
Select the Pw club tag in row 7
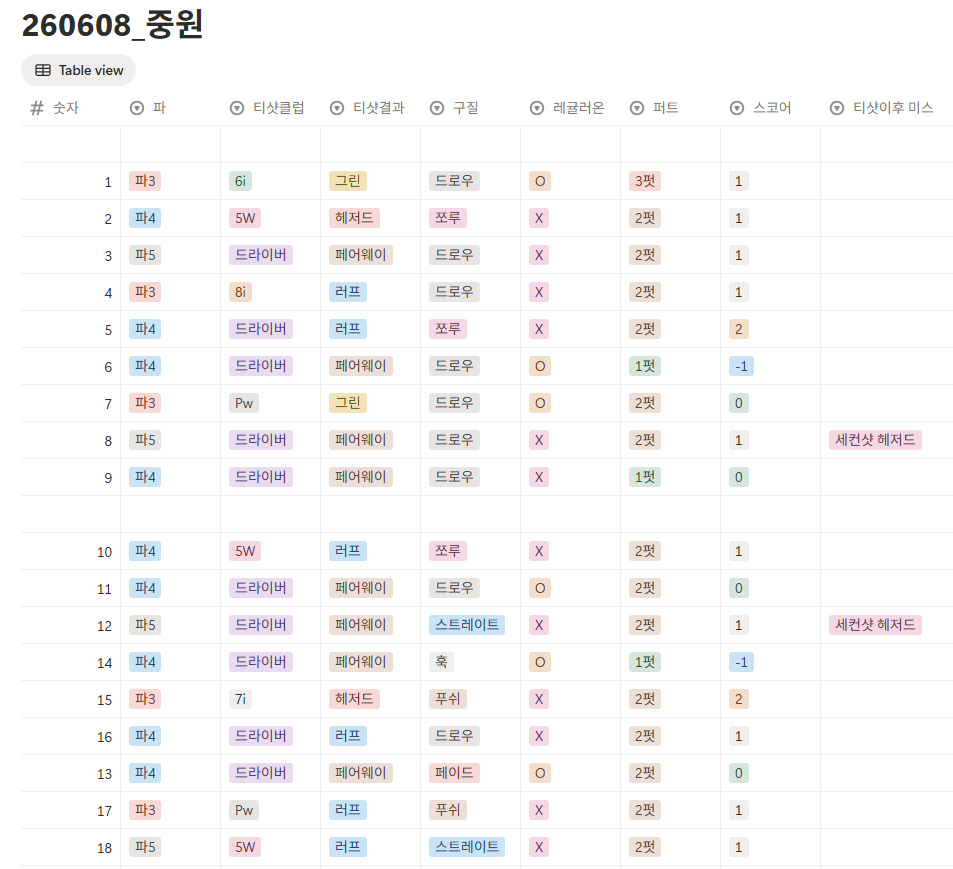coord(244,404)
